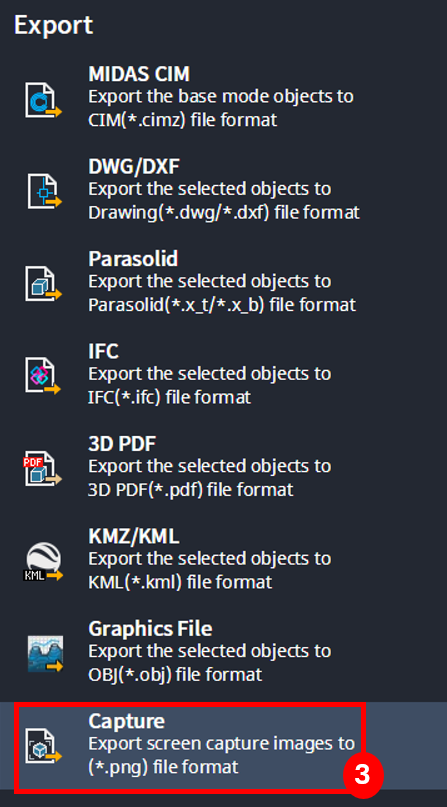Select the 3D PDF menu title

[x=122, y=444]
